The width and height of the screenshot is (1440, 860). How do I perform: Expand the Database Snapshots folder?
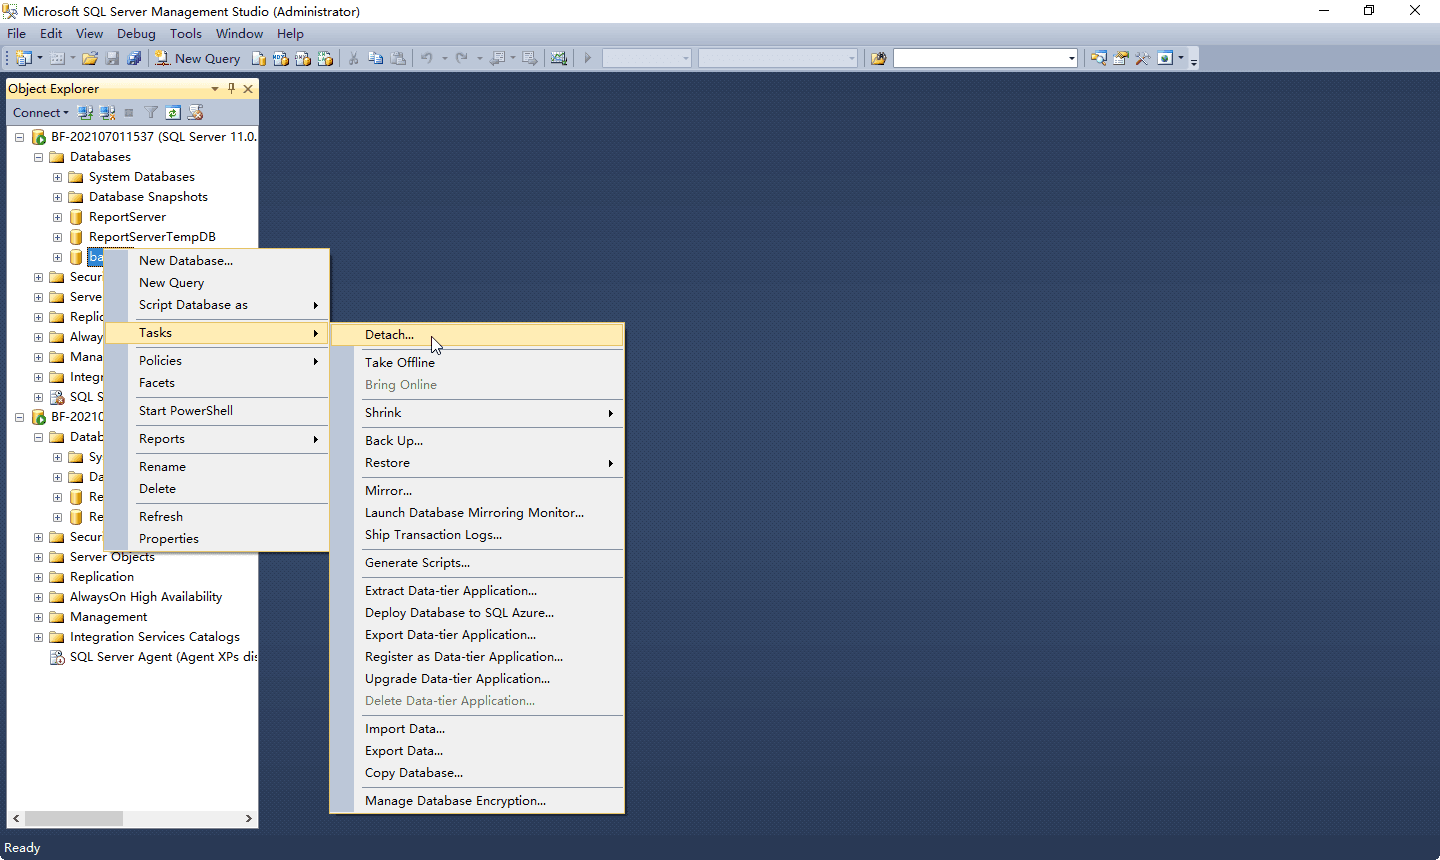57,197
